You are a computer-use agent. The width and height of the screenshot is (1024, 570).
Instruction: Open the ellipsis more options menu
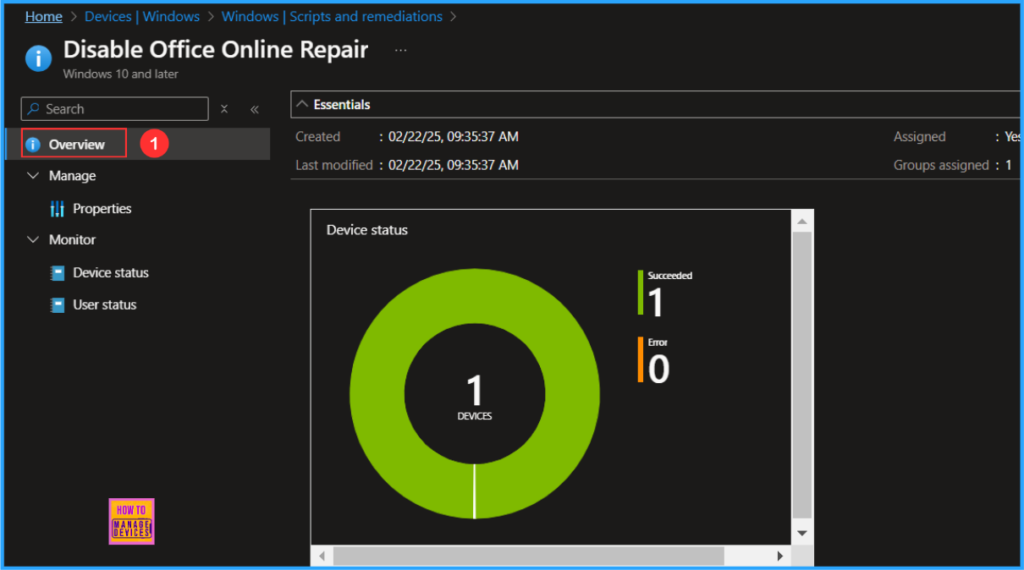pyautogui.click(x=400, y=50)
